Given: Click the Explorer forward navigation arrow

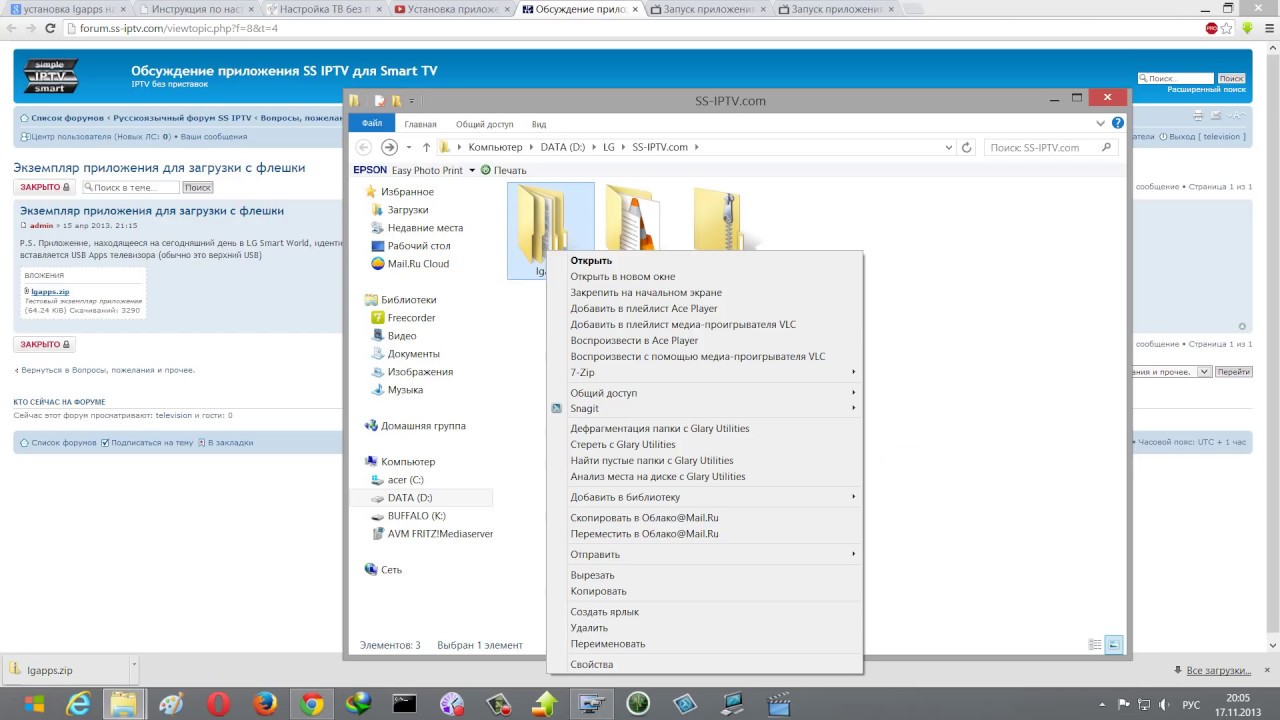Looking at the screenshot, I should pyautogui.click(x=390, y=147).
